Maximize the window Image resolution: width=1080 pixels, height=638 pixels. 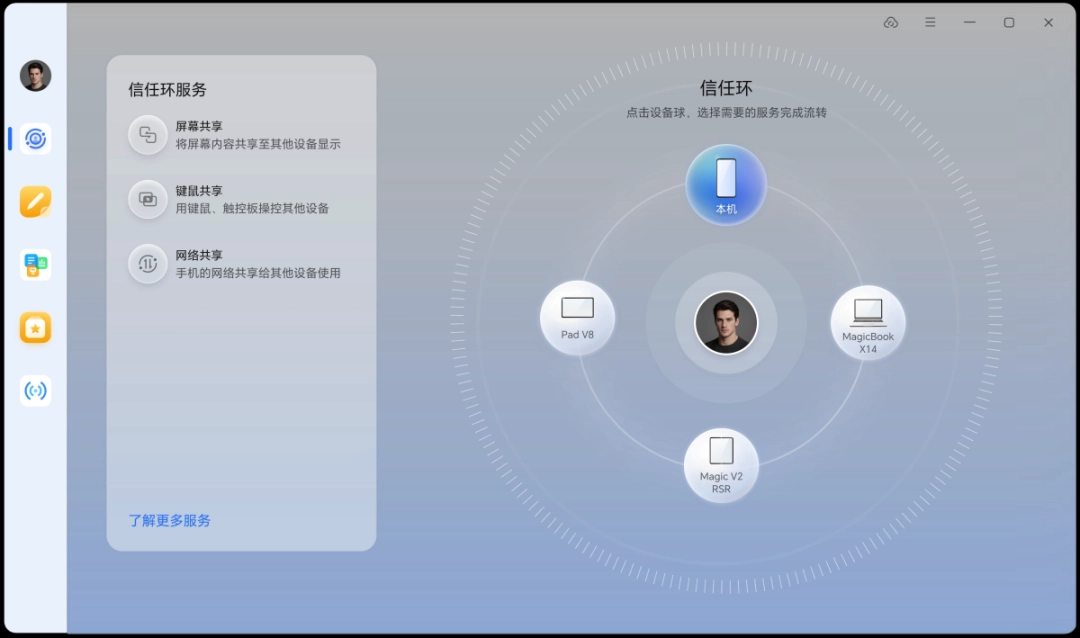pos(1009,23)
